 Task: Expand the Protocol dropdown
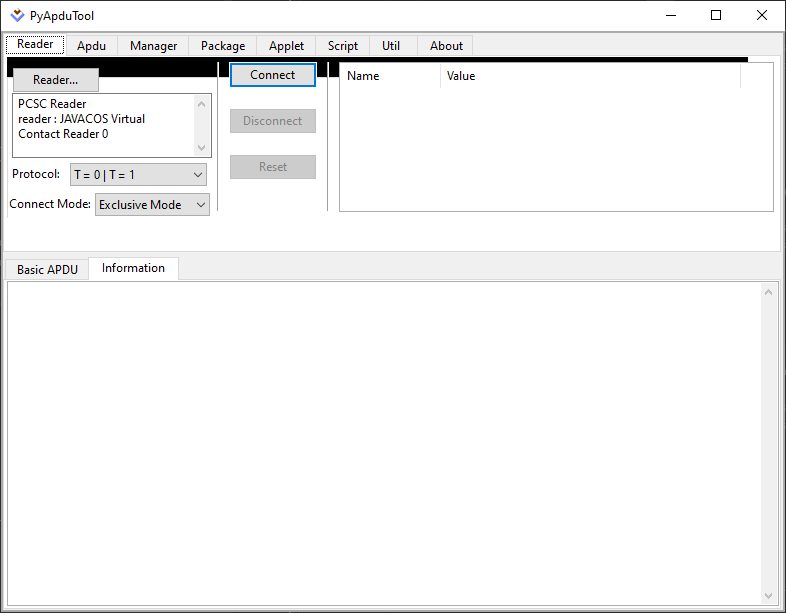click(x=138, y=175)
